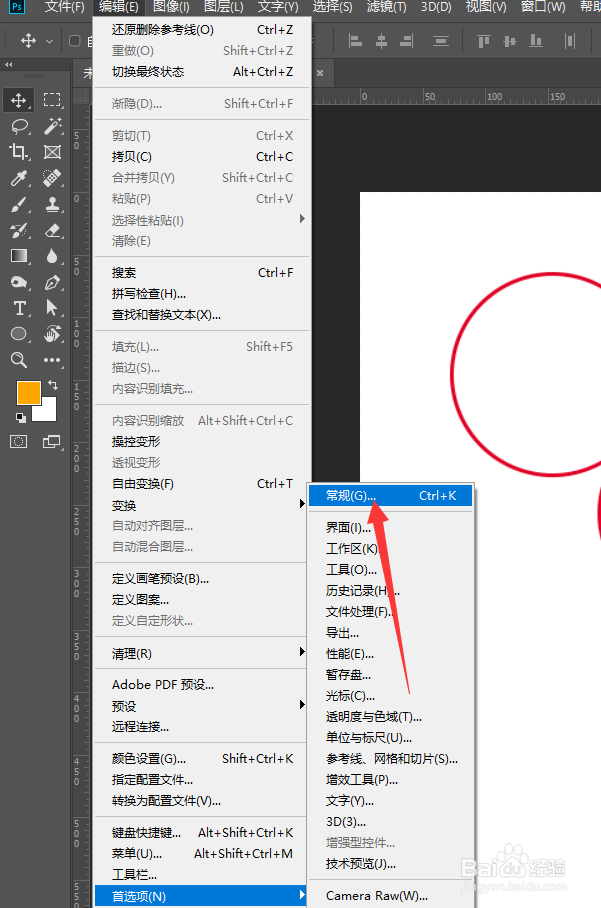Choose 还原删除参考线(O) in edit menu
The image size is (601, 908).
[202, 30]
